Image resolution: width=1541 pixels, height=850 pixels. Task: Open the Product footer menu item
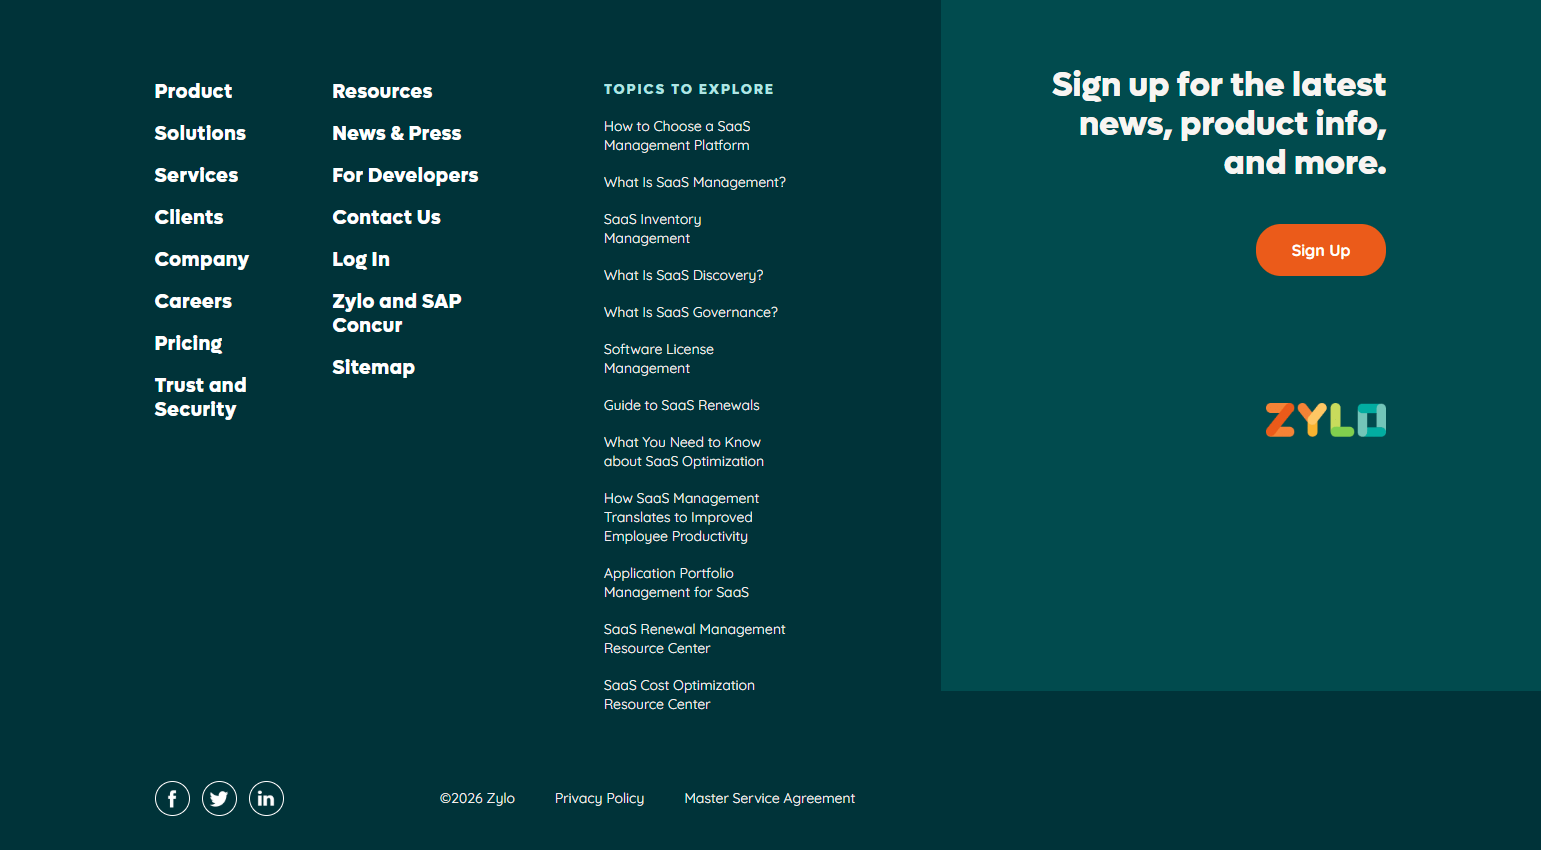tap(193, 91)
